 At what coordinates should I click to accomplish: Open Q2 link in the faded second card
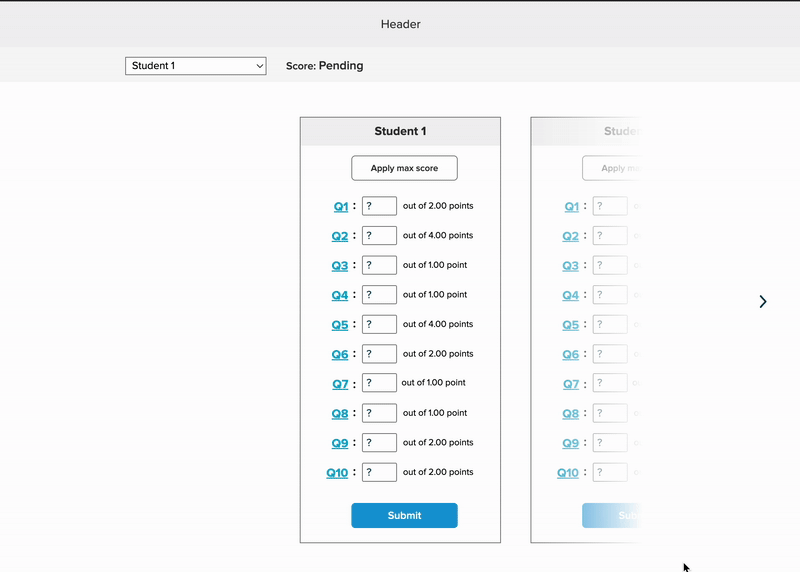click(570, 236)
